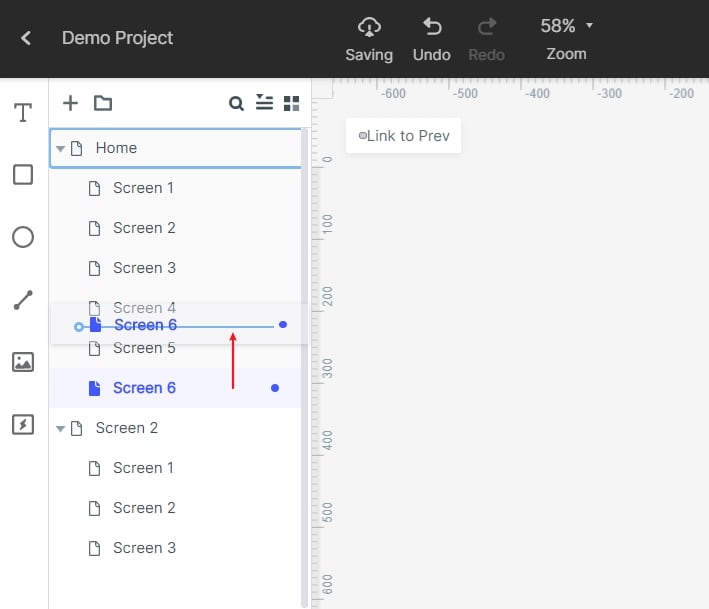Collapse all items in screen tree
Screen dimensions: 709x609
(x=264, y=103)
